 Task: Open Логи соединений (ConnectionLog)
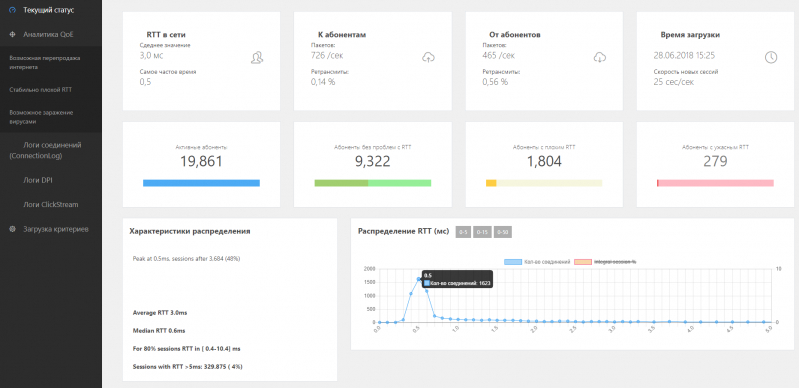[45, 150]
